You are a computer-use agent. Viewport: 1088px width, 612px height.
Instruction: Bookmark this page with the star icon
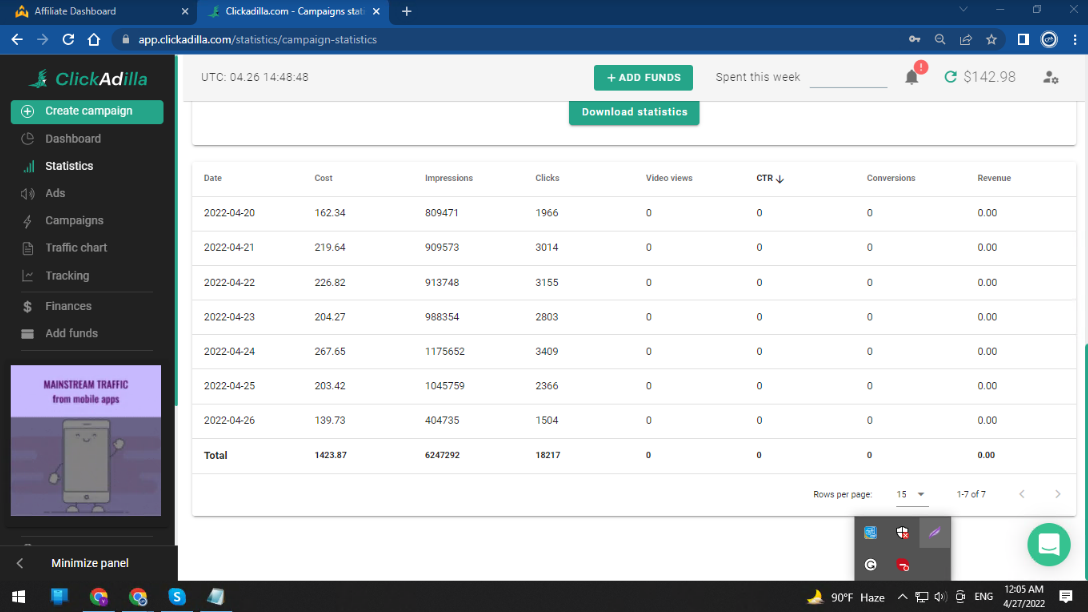coord(991,40)
